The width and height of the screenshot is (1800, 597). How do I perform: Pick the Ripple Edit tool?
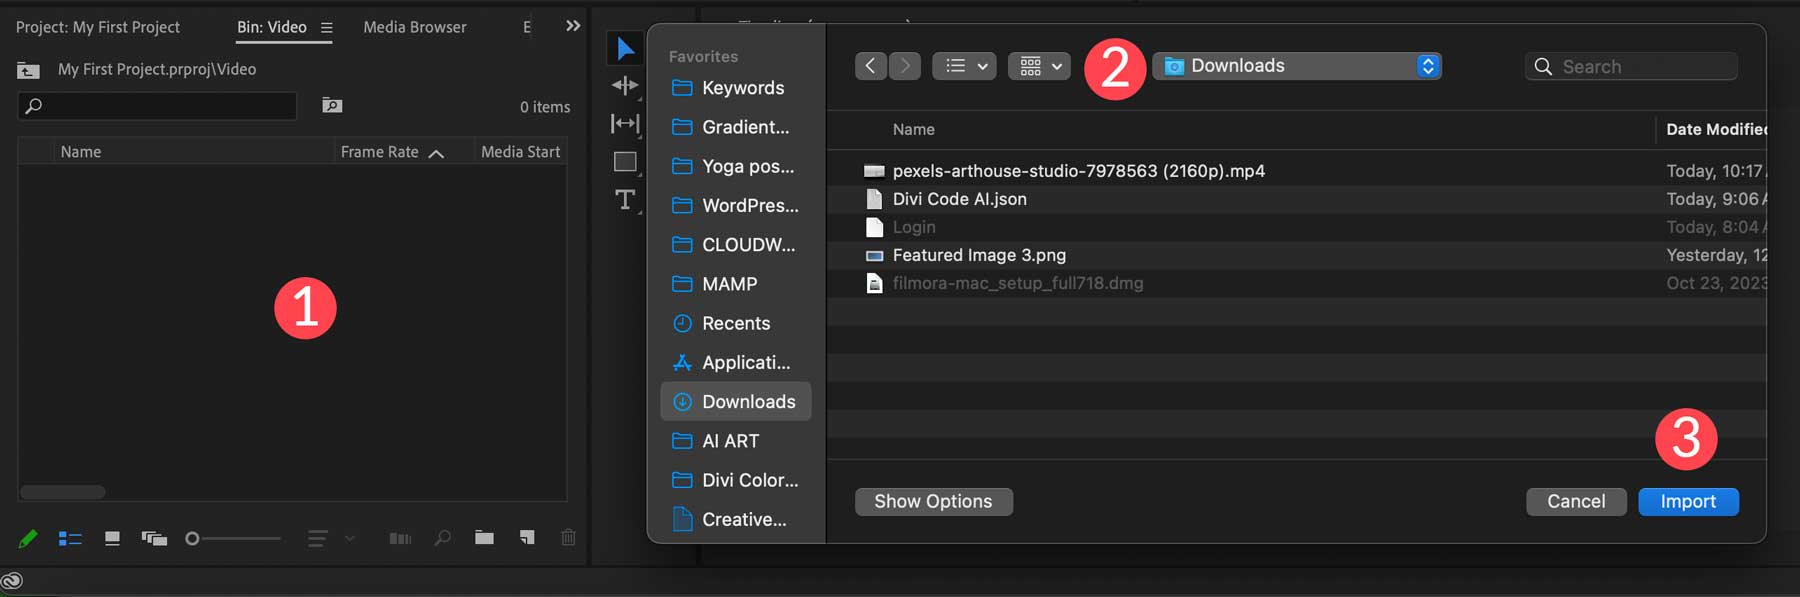[625, 86]
